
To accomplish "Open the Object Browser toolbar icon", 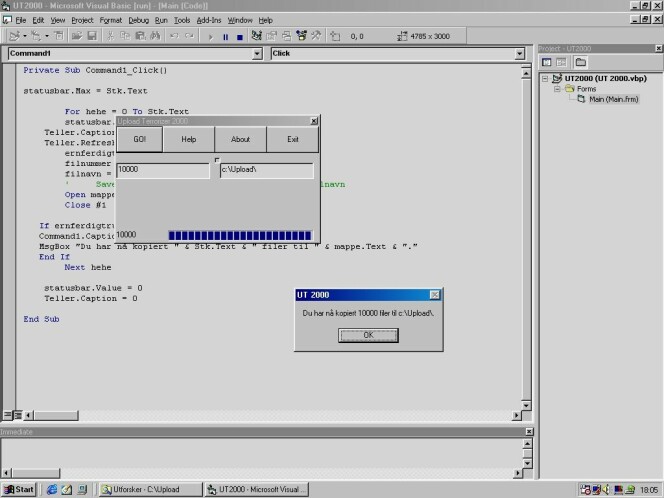I will pyautogui.click(x=302, y=36).
